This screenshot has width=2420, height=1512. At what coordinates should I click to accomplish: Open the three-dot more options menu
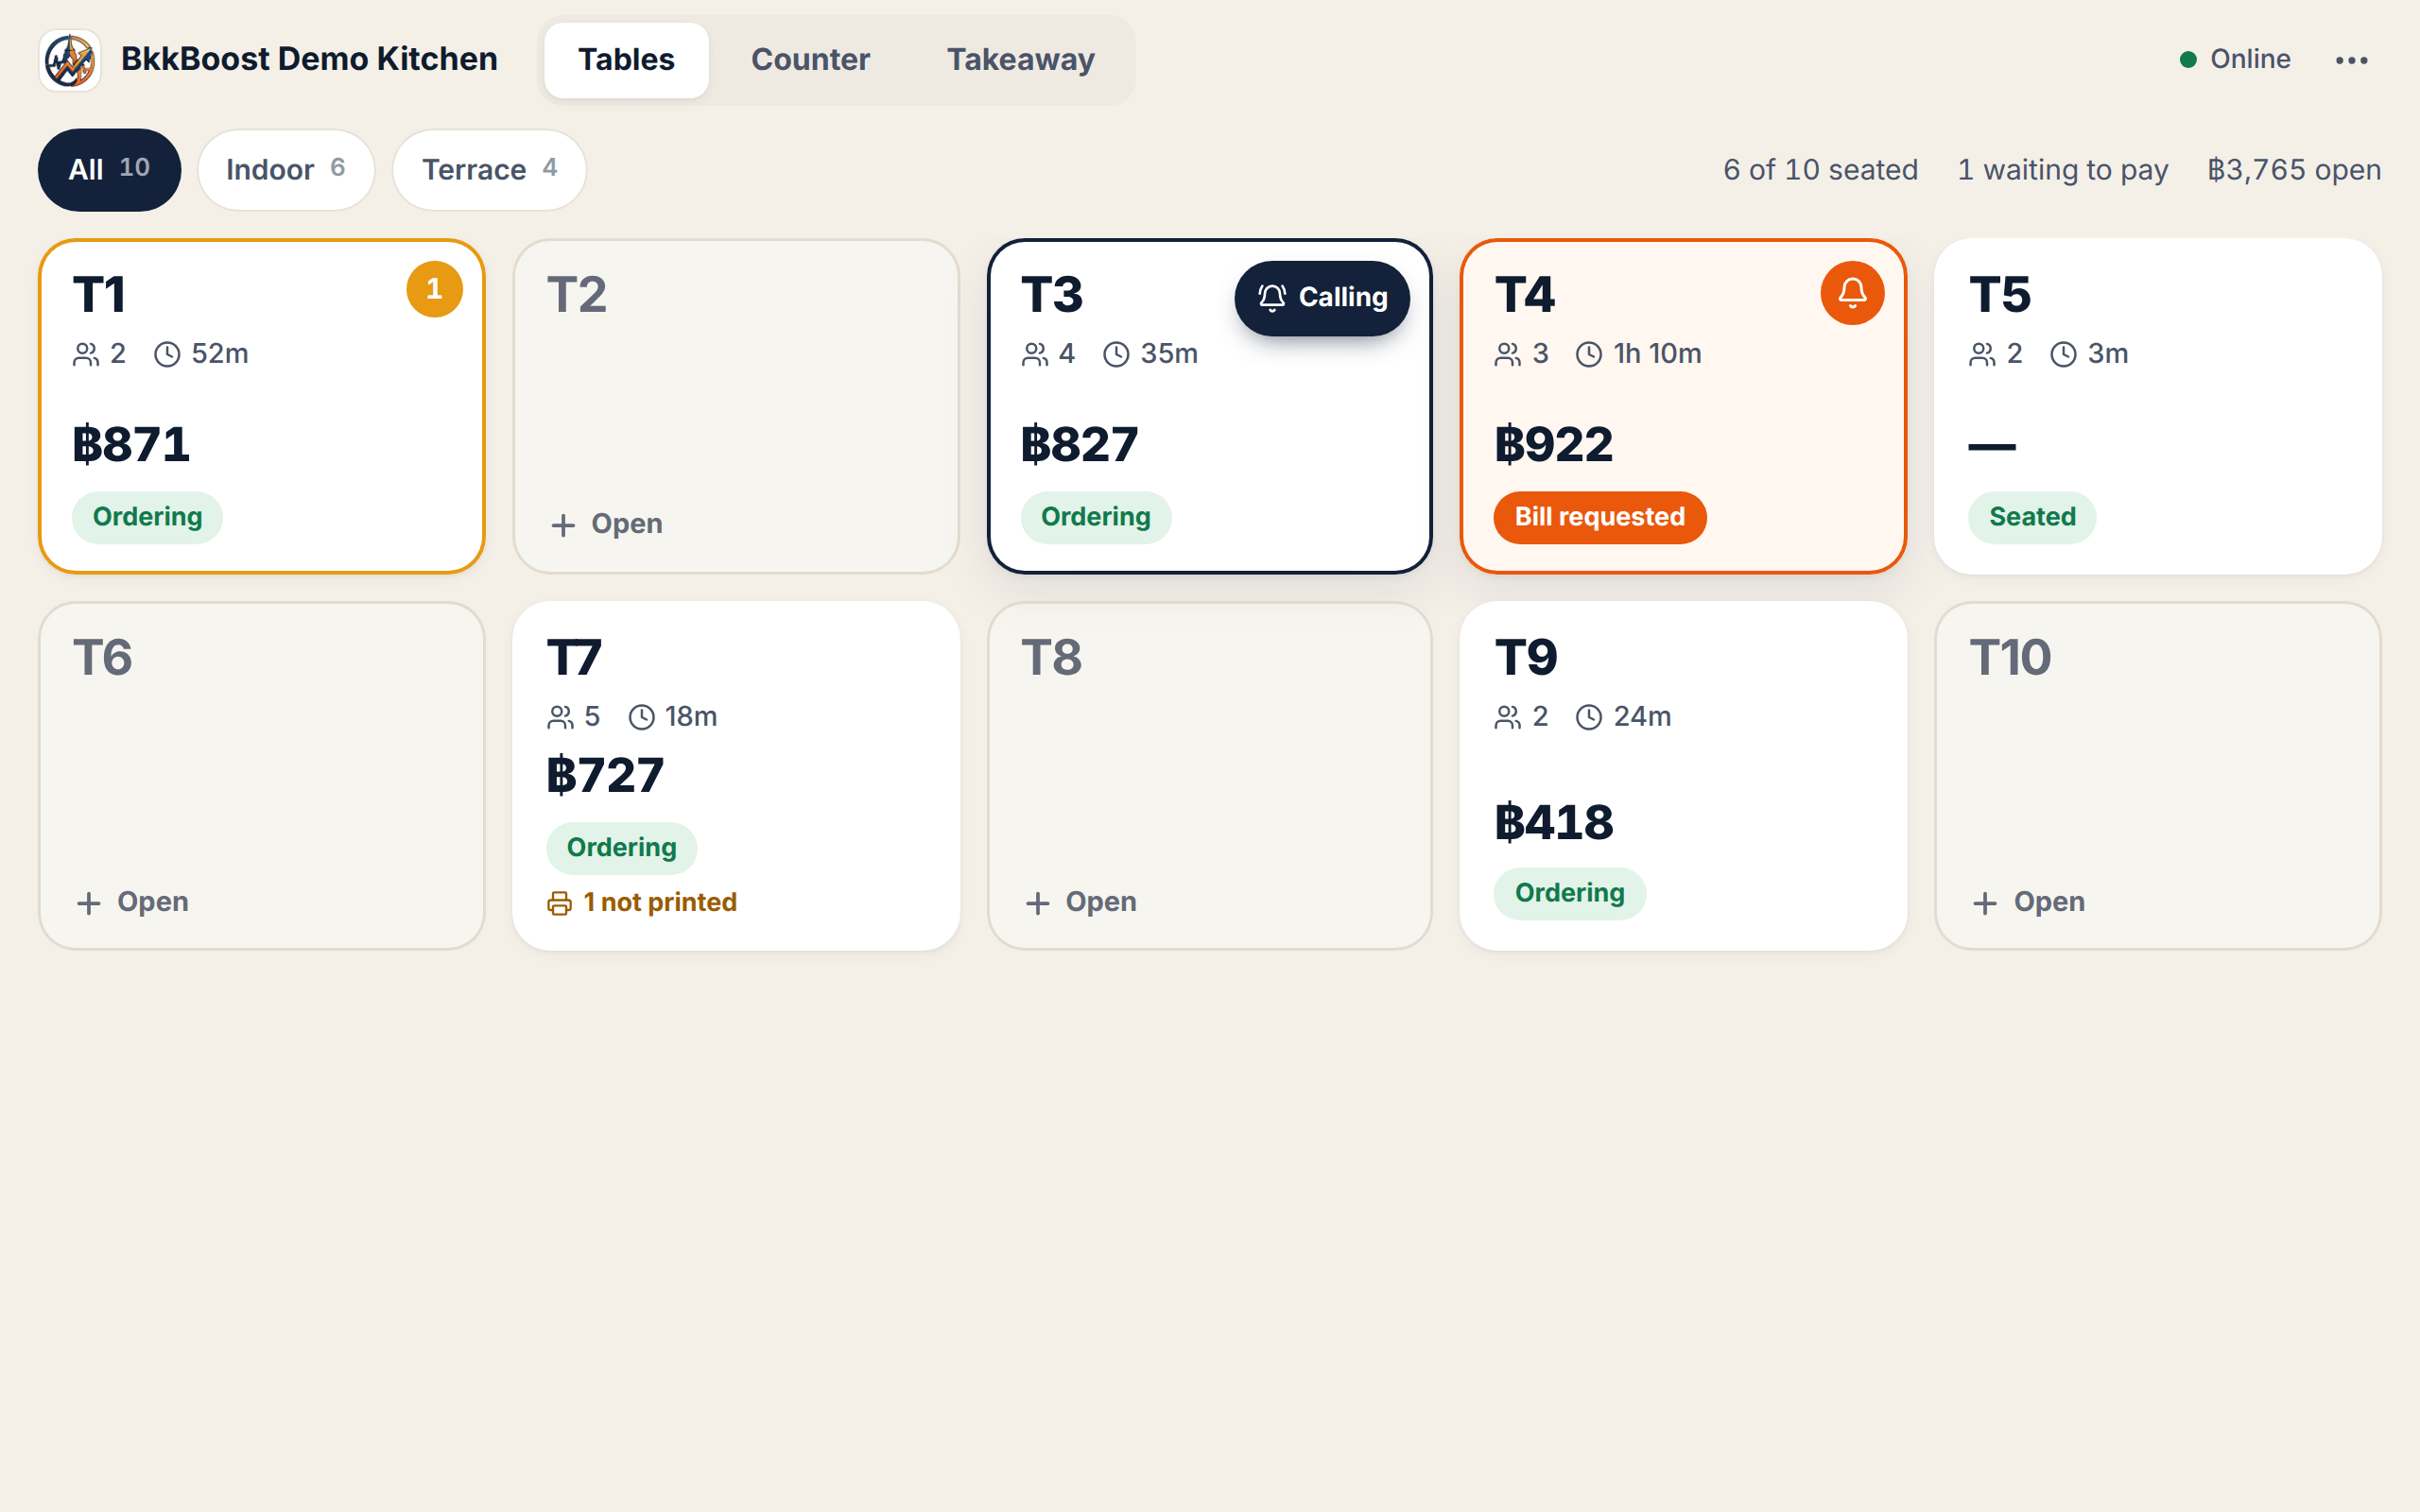2351,60
